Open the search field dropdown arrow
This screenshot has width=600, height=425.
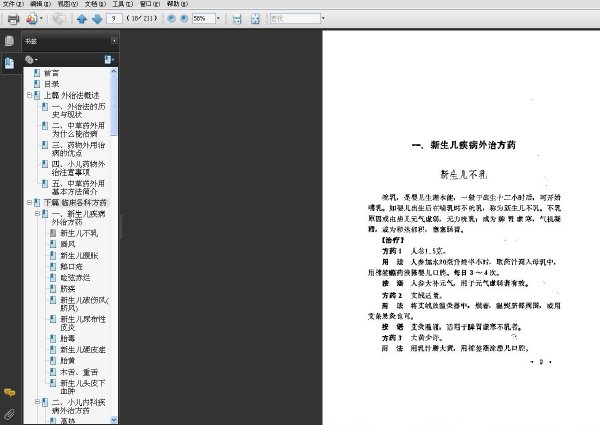tap(323, 18)
